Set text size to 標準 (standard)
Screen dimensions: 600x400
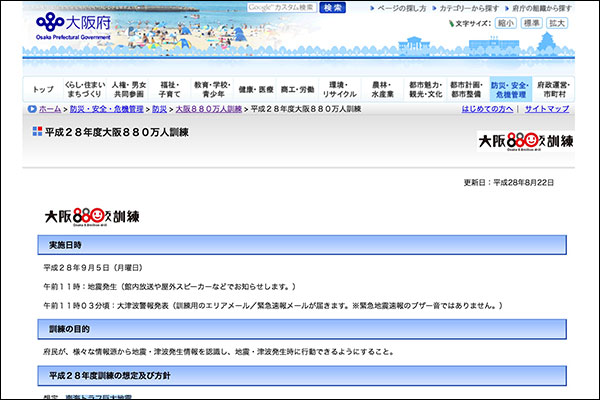[x=532, y=23]
